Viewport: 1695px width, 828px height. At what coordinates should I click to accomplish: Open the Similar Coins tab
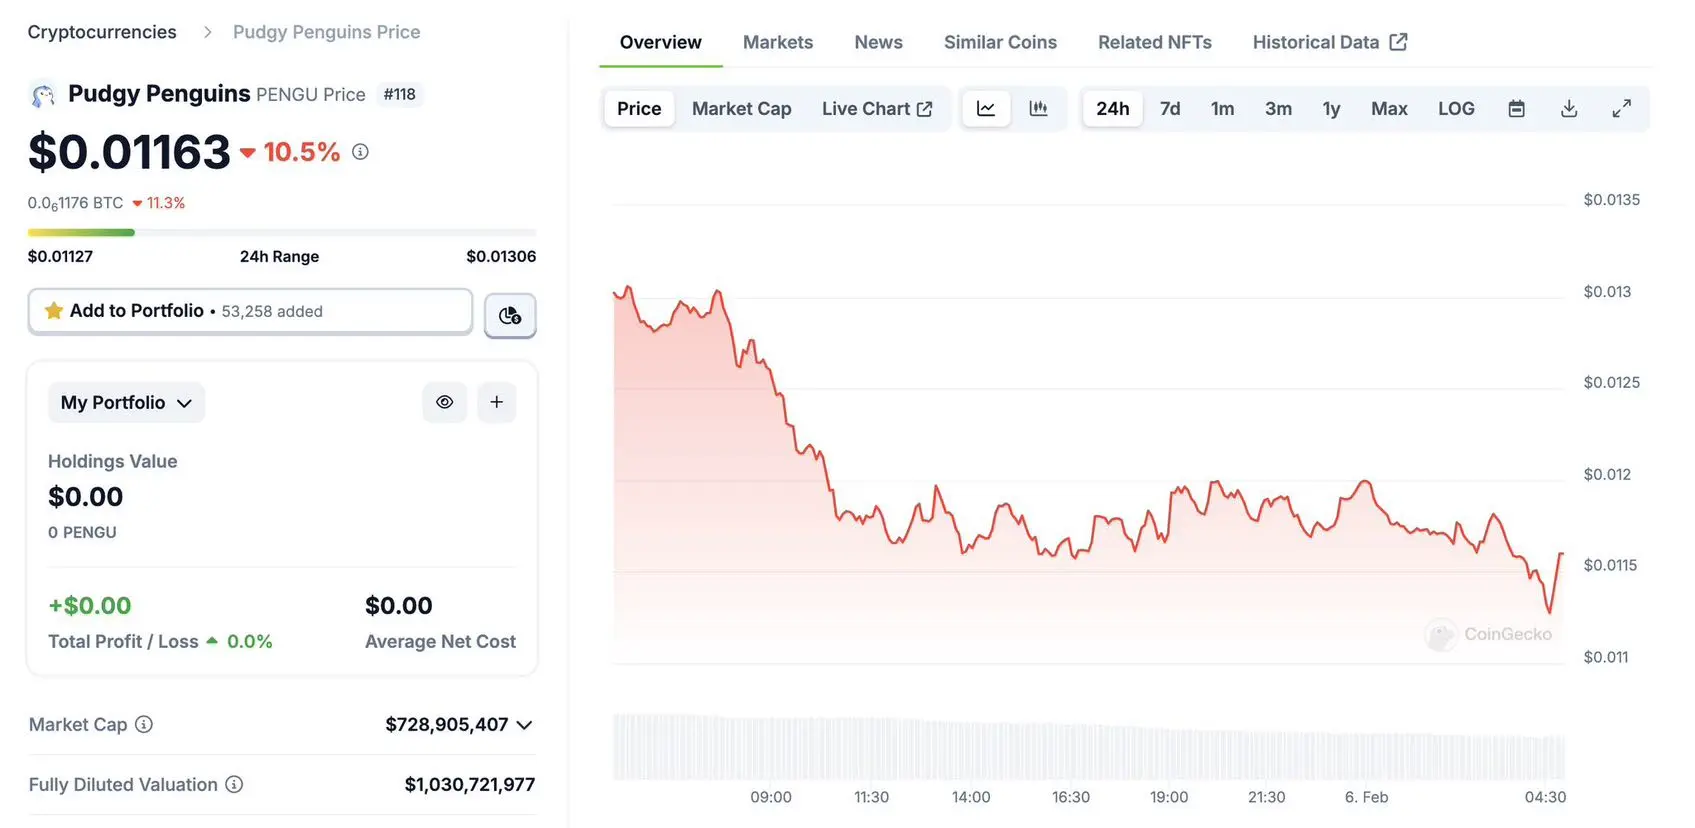tap(1000, 42)
